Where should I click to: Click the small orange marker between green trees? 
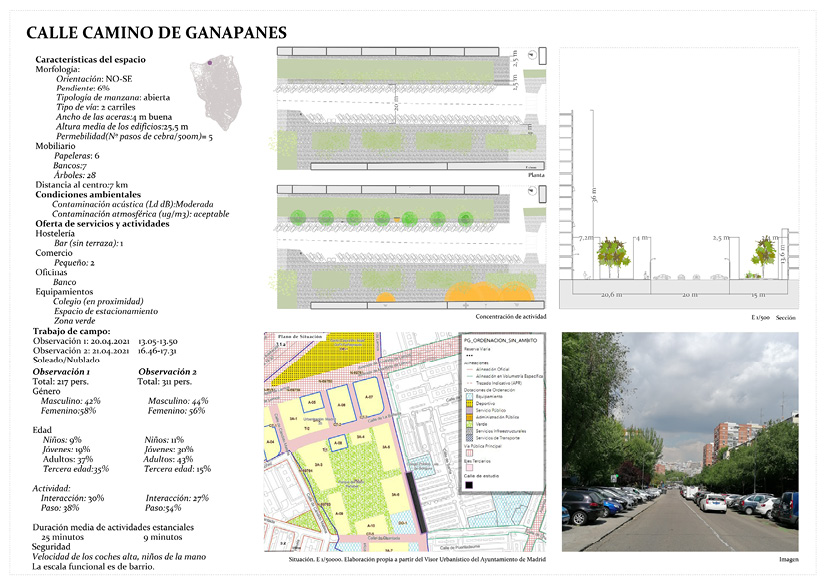(397, 218)
